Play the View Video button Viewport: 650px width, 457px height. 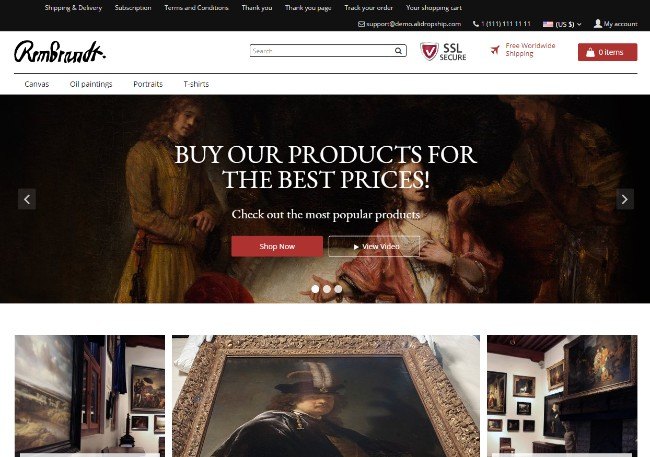point(374,246)
